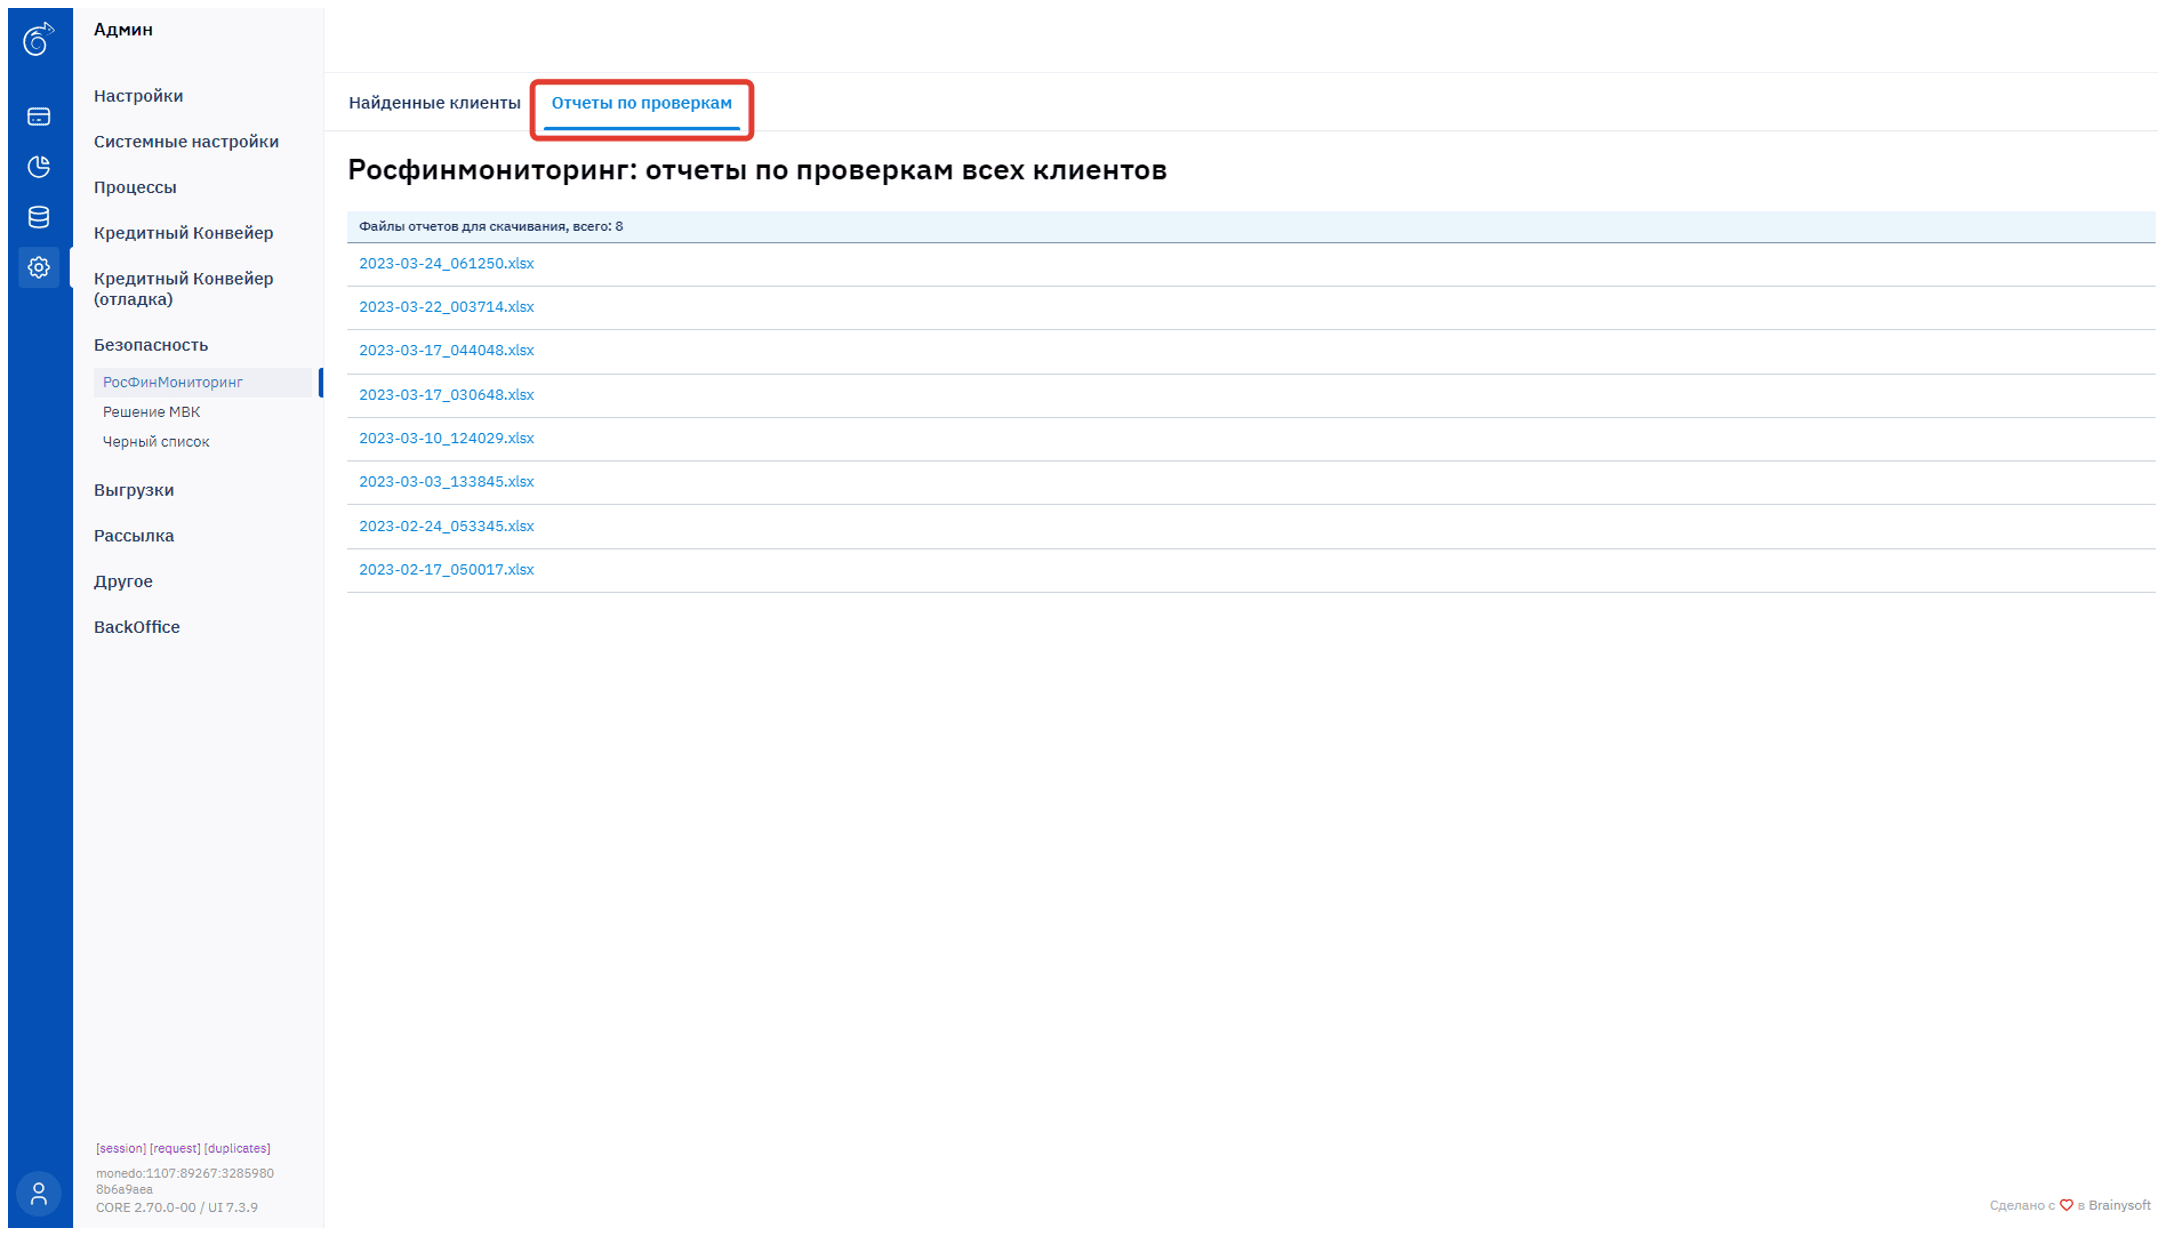Download 2023-03-17_030648.xlsx report
The image size is (2166, 1238).
446,395
